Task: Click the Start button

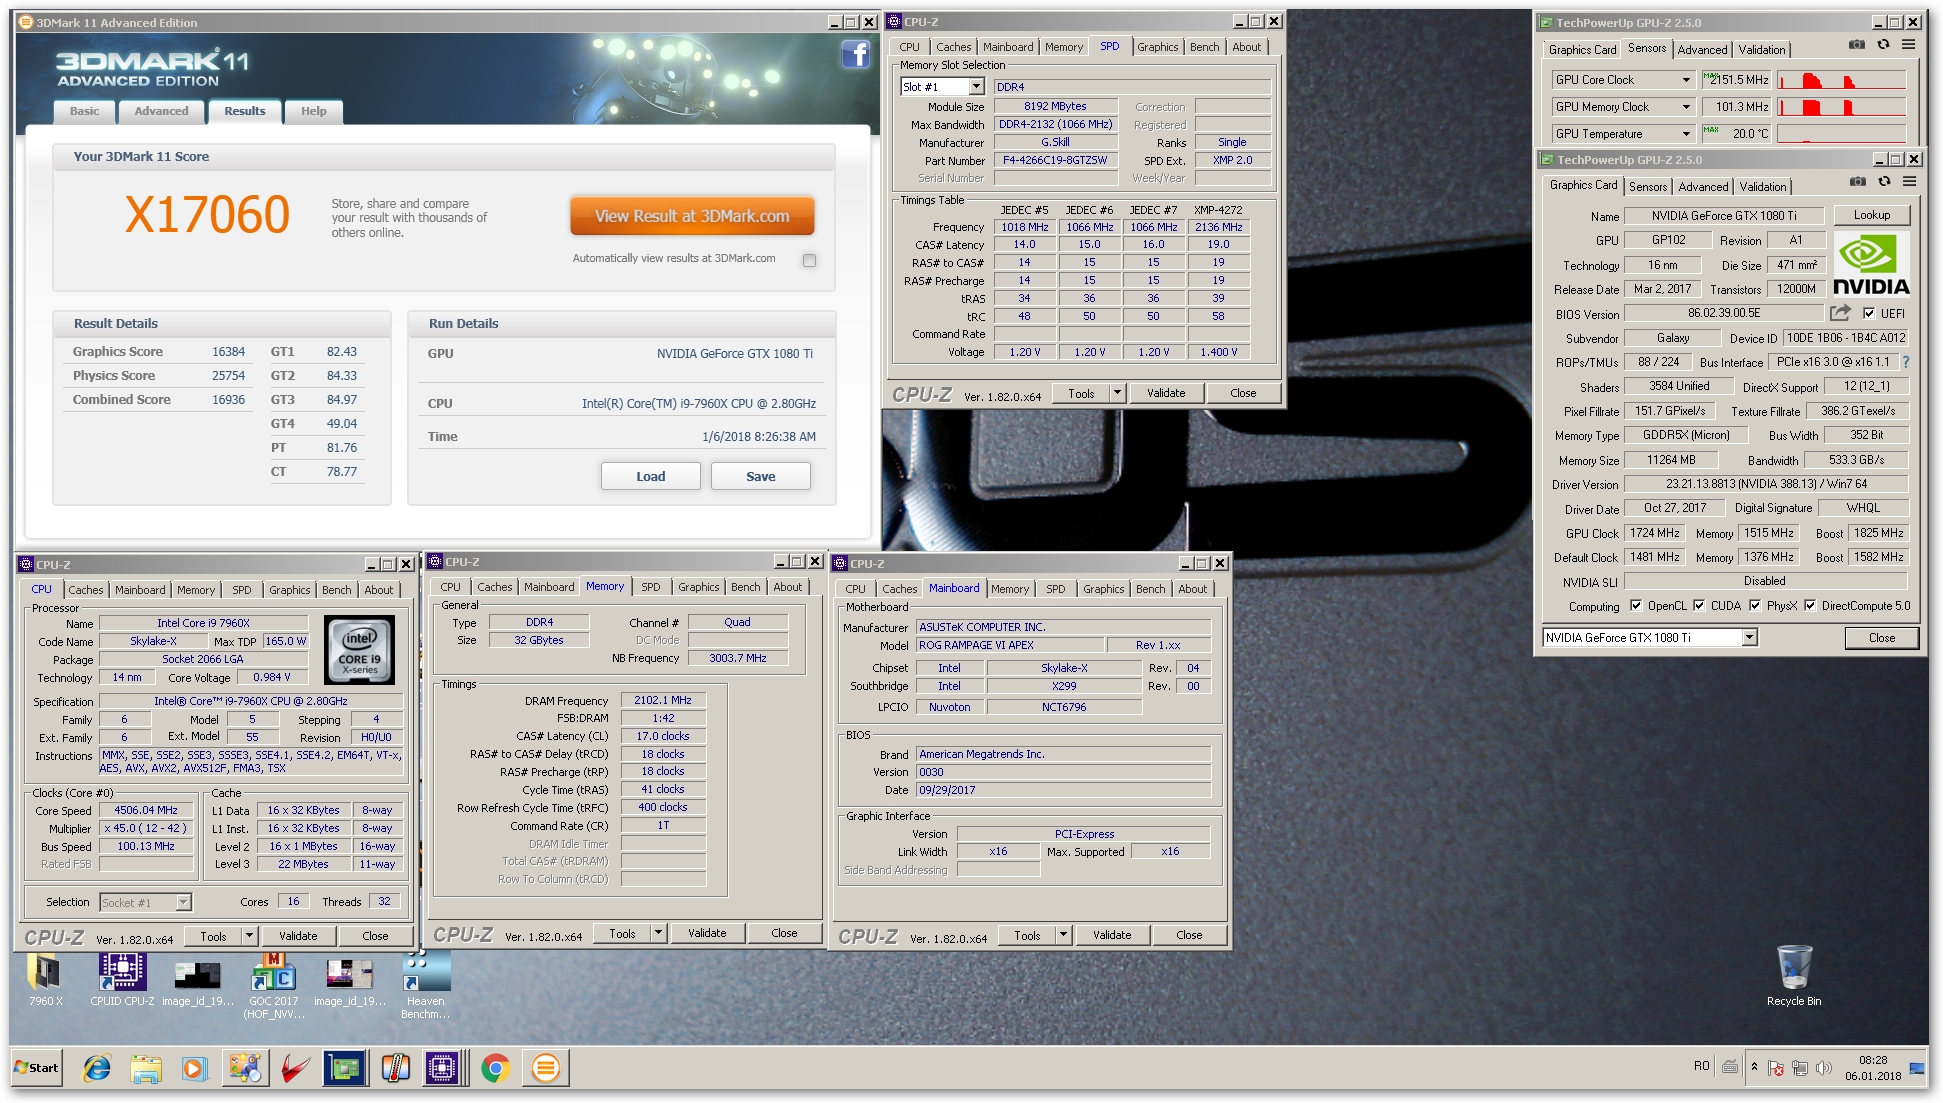Action: (36, 1068)
